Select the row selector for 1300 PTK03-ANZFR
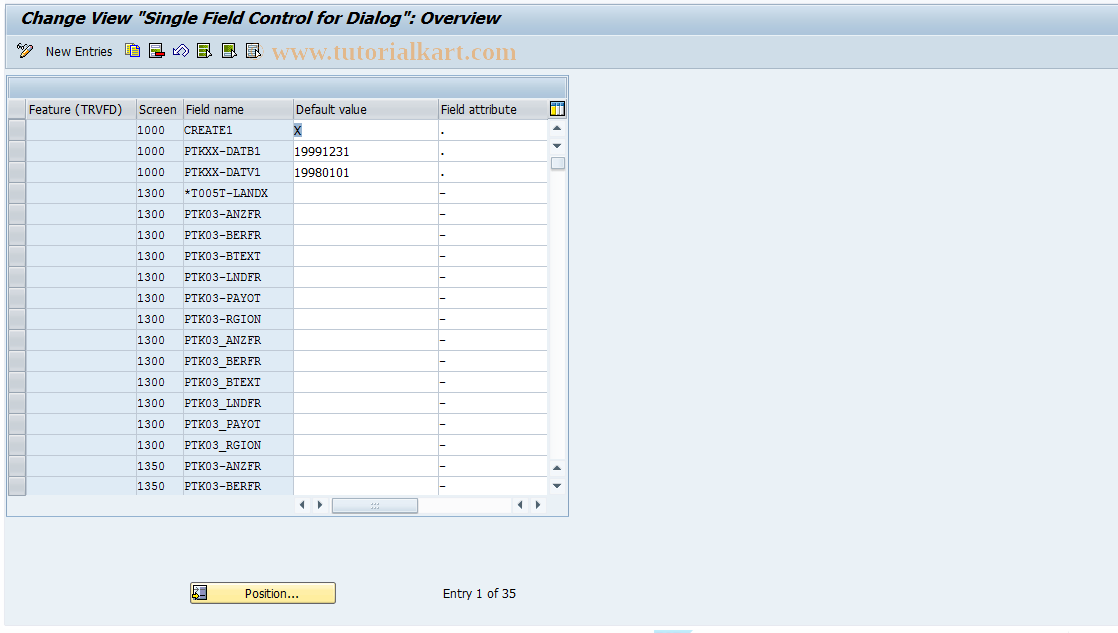This screenshot has height=633, width=1118. 17,215
